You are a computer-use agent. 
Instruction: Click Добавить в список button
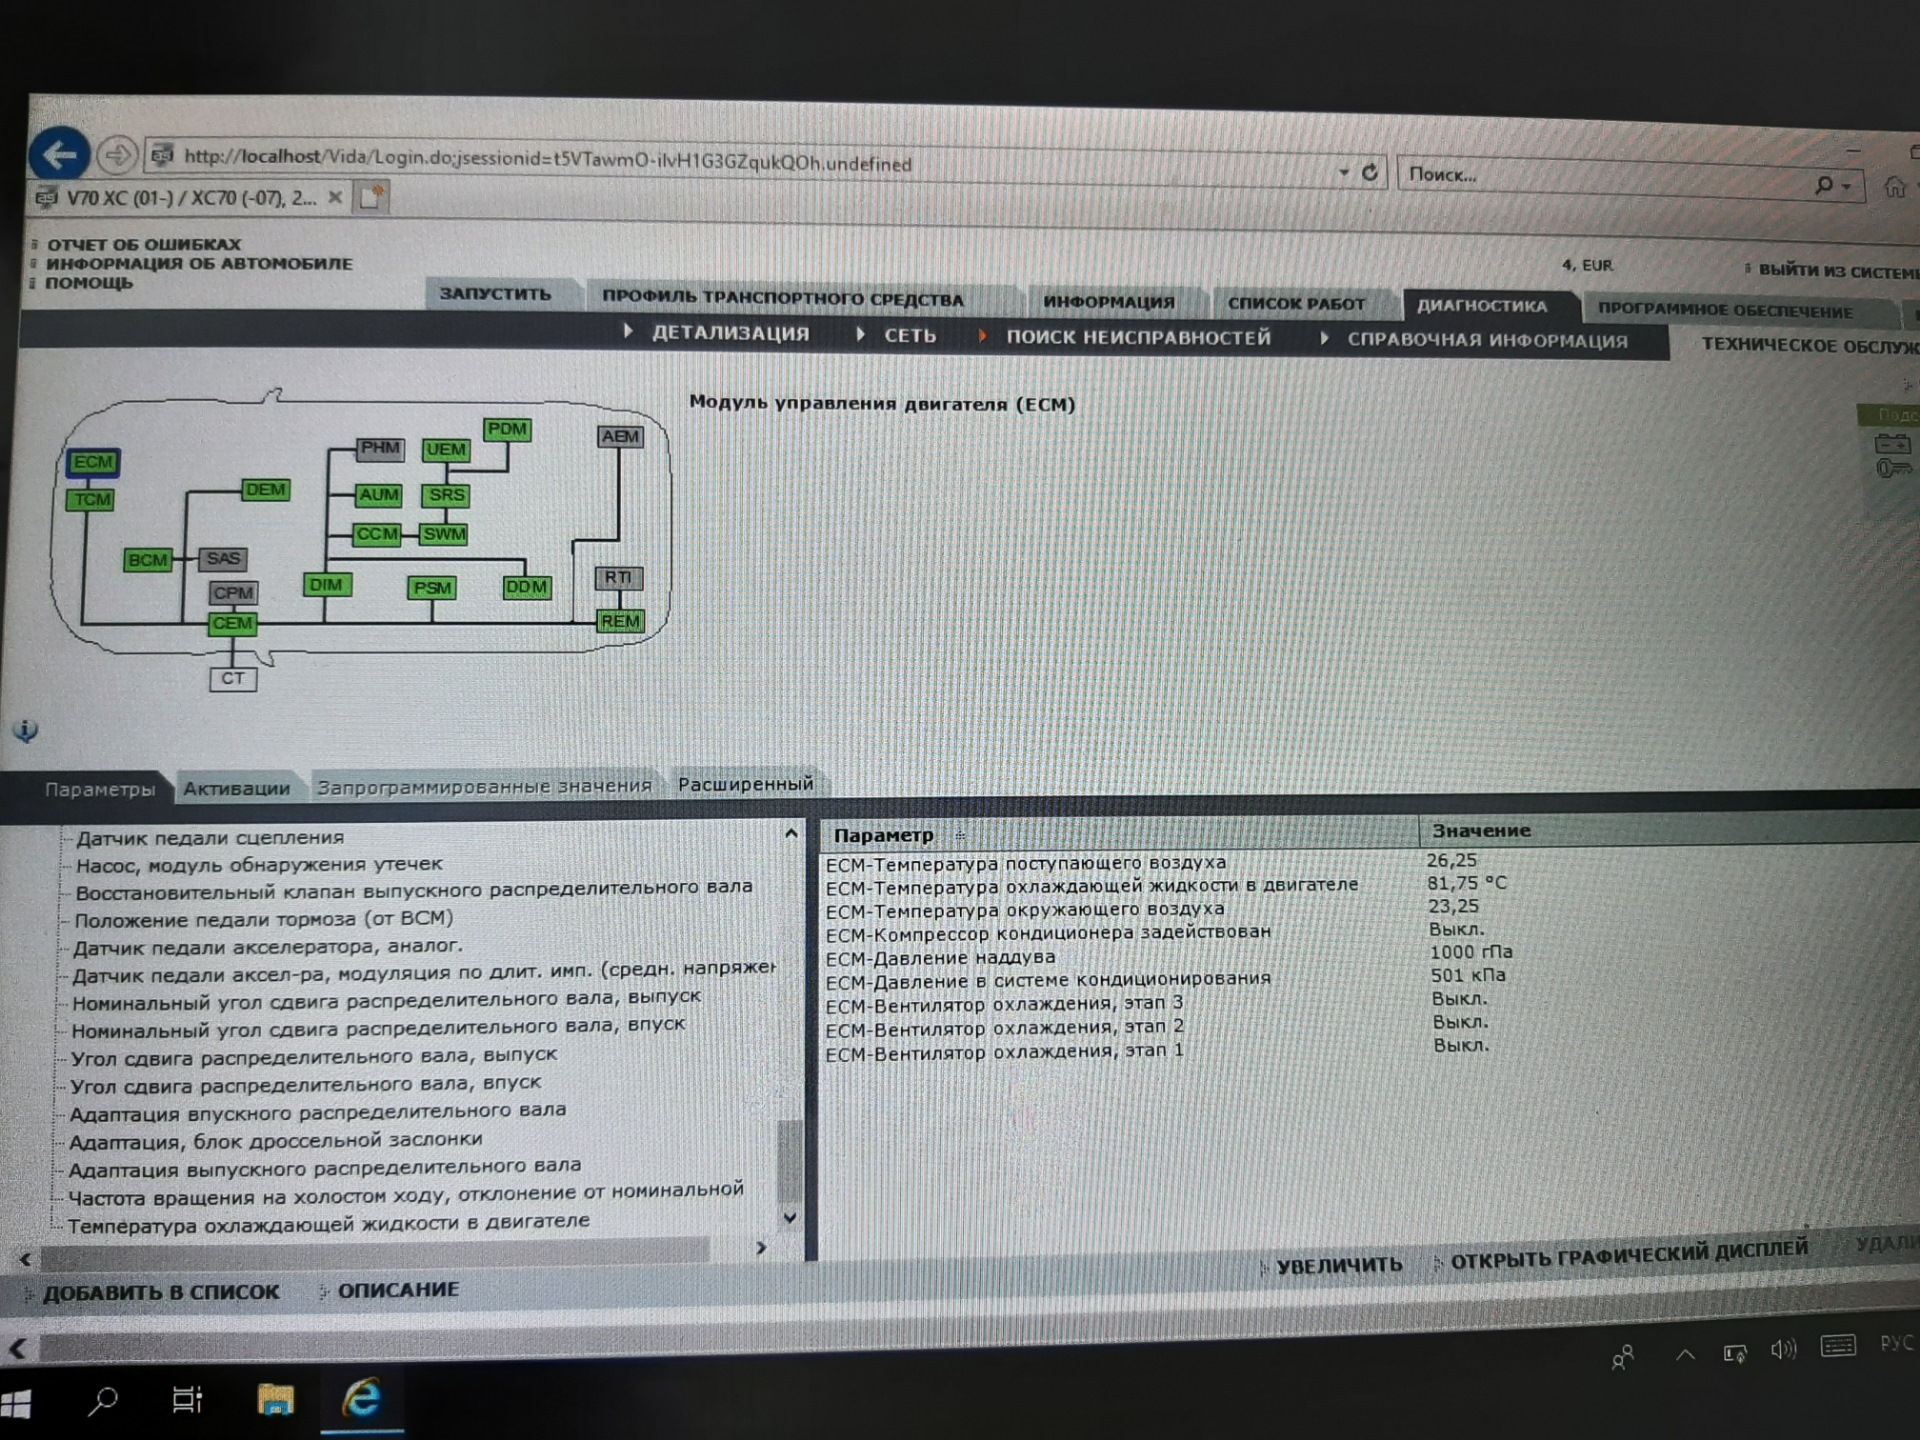[x=160, y=1292]
